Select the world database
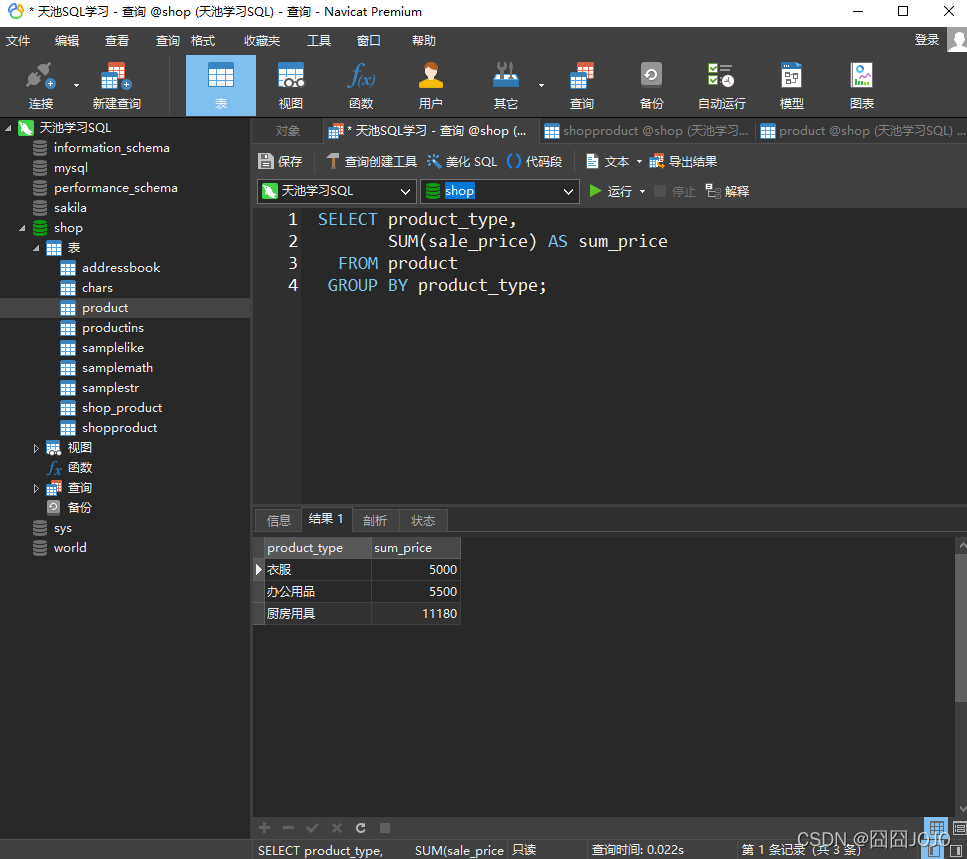967x859 pixels. pyautogui.click(x=70, y=548)
